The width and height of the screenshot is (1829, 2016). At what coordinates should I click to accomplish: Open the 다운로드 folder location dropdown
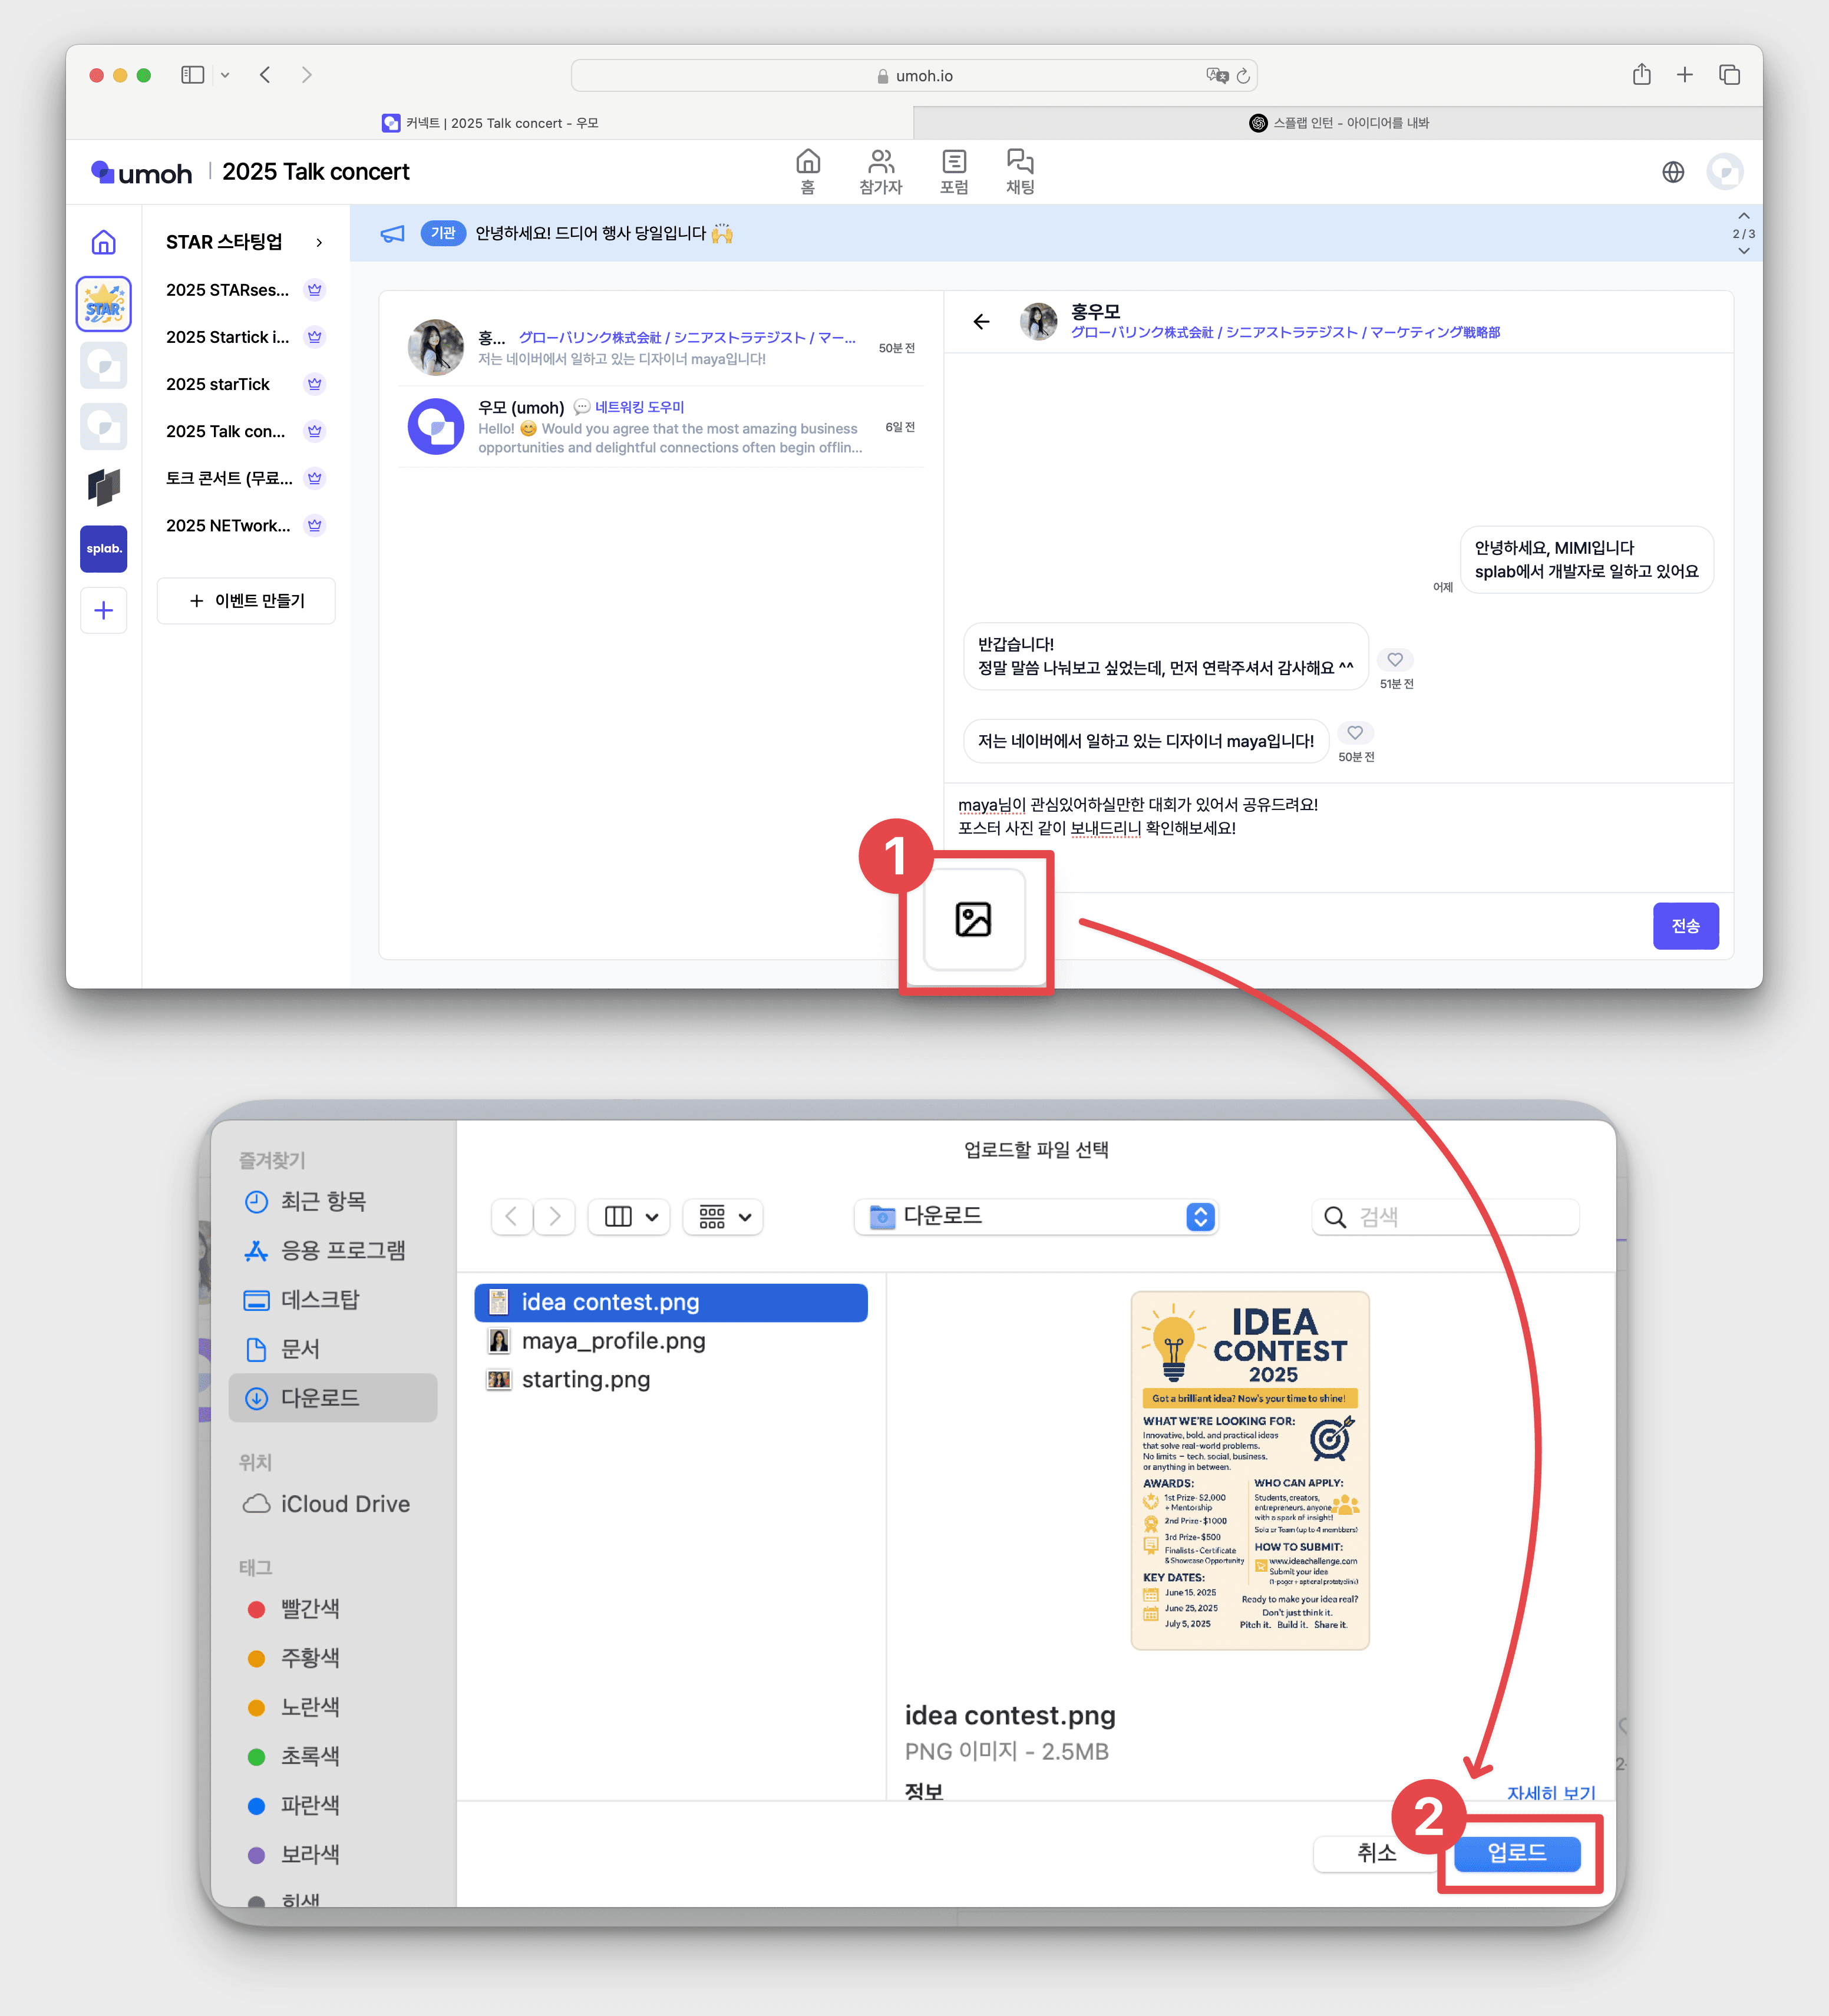[1036, 1216]
